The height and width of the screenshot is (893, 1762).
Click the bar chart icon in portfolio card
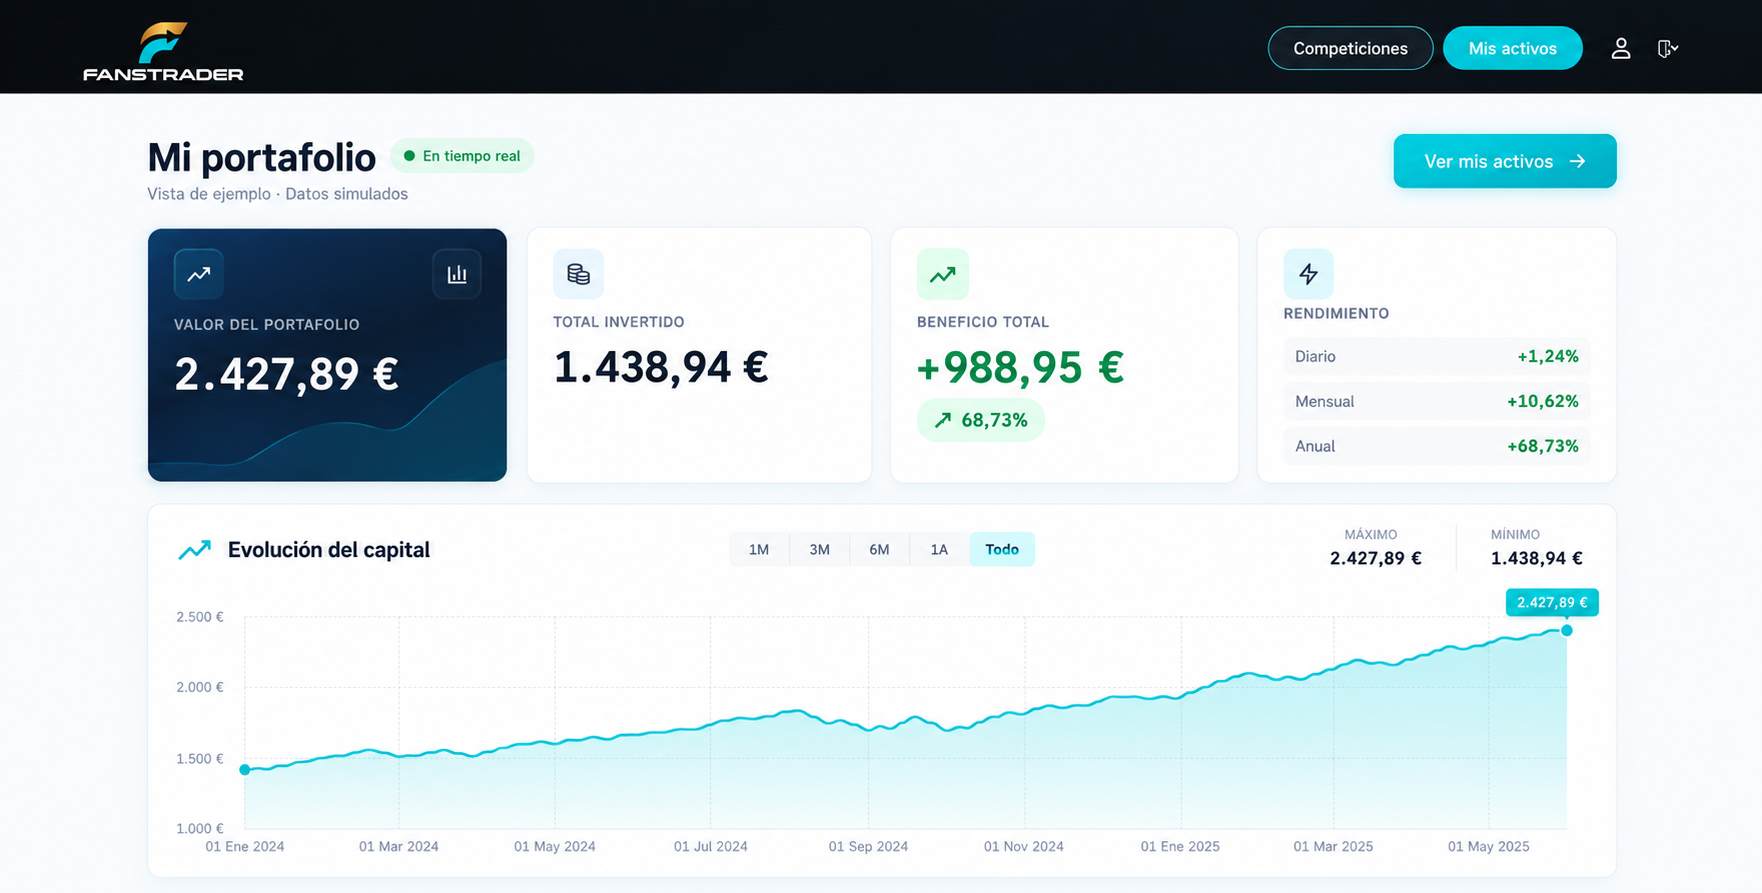(x=457, y=274)
